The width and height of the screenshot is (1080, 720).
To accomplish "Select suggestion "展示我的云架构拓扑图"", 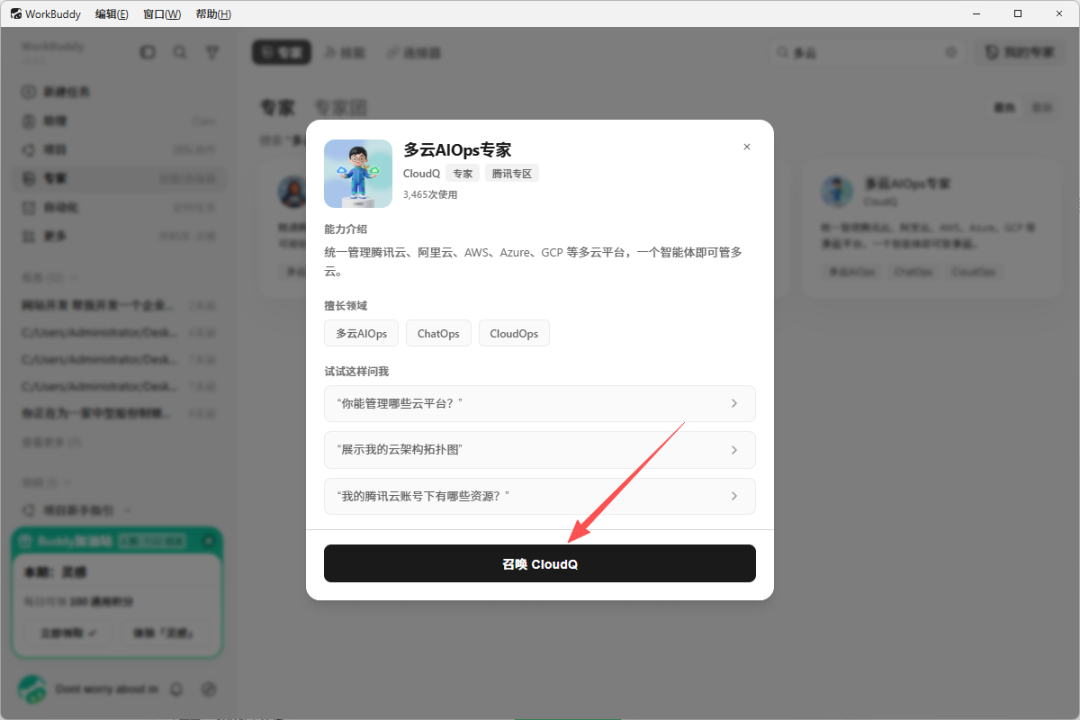I will pos(539,450).
